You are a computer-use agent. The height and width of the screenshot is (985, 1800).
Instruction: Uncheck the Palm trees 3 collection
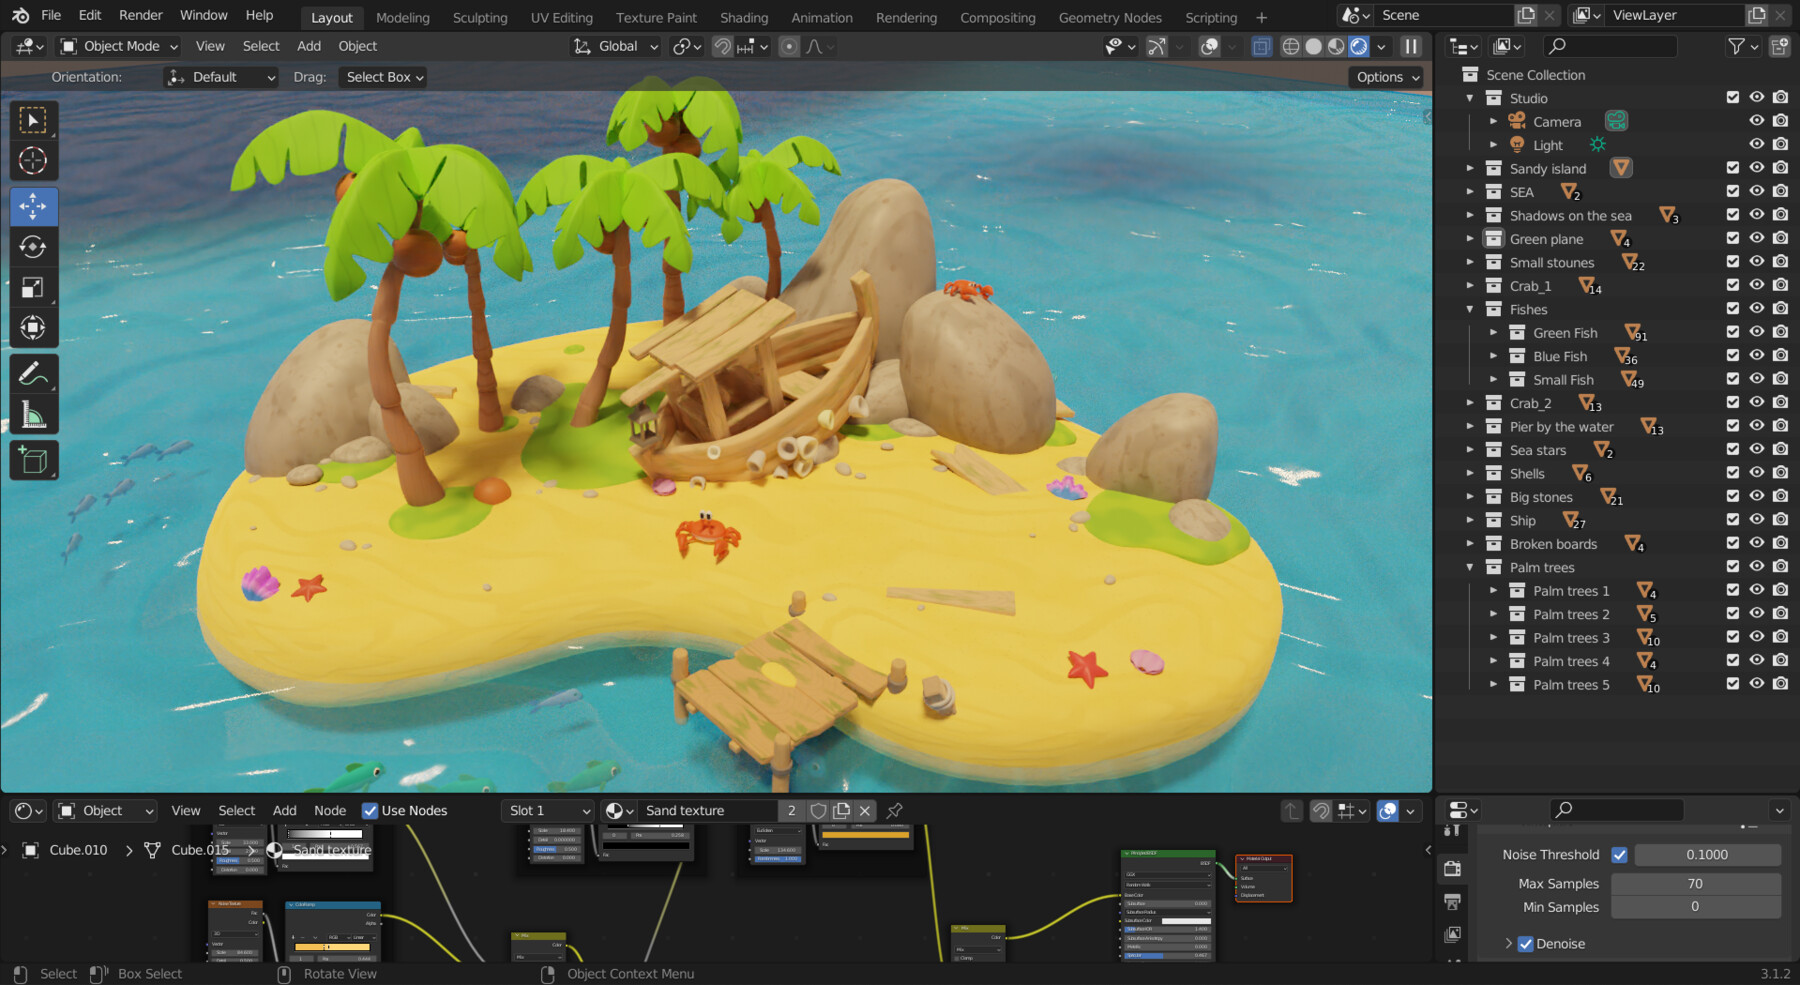coord(1733,637)
